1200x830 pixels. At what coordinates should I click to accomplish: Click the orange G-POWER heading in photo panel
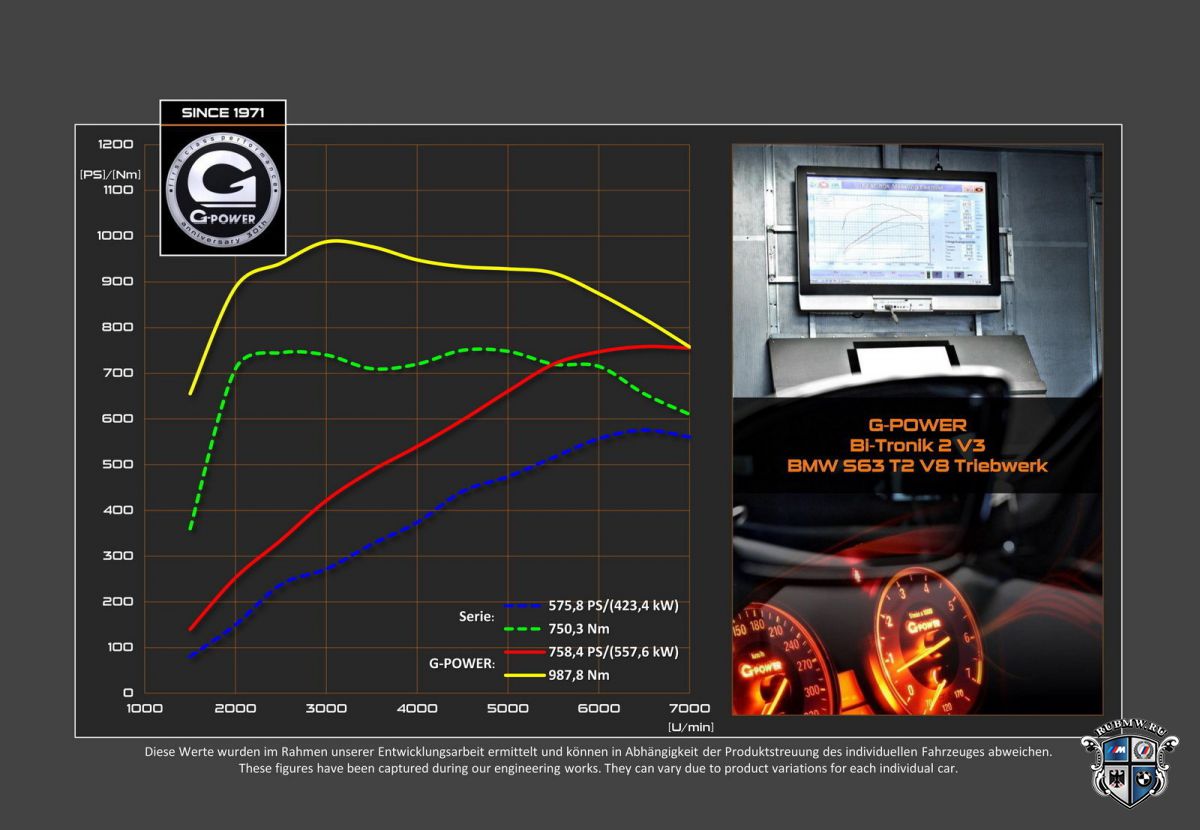click(x=918, y=426)
